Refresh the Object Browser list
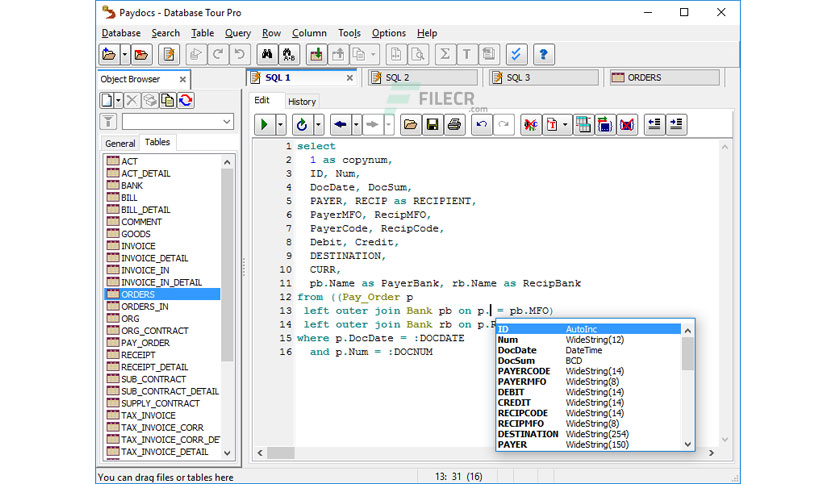This screenshot has height=484, width=836. pyautogui.click(x=186, y=100)
